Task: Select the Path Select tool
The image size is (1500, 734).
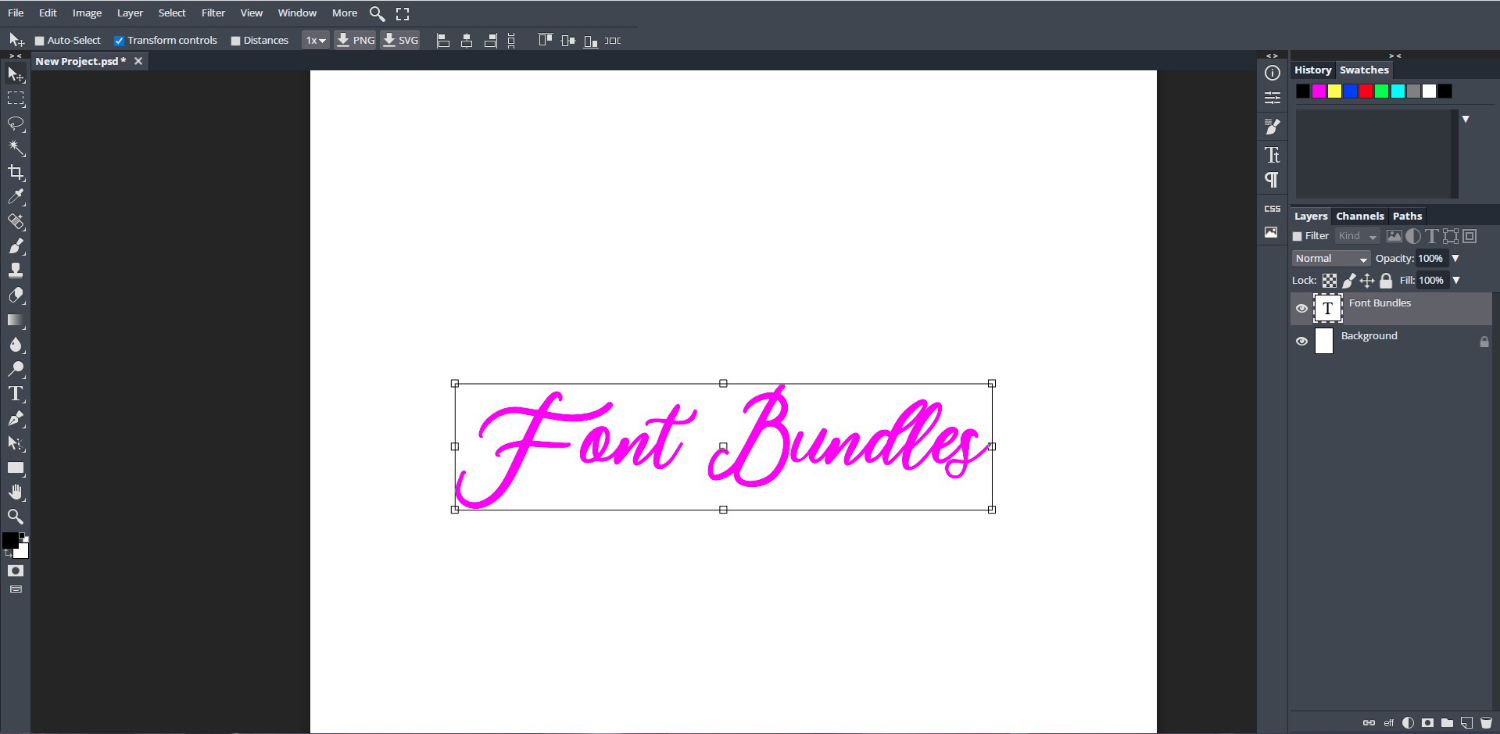Action: [16, 443]
